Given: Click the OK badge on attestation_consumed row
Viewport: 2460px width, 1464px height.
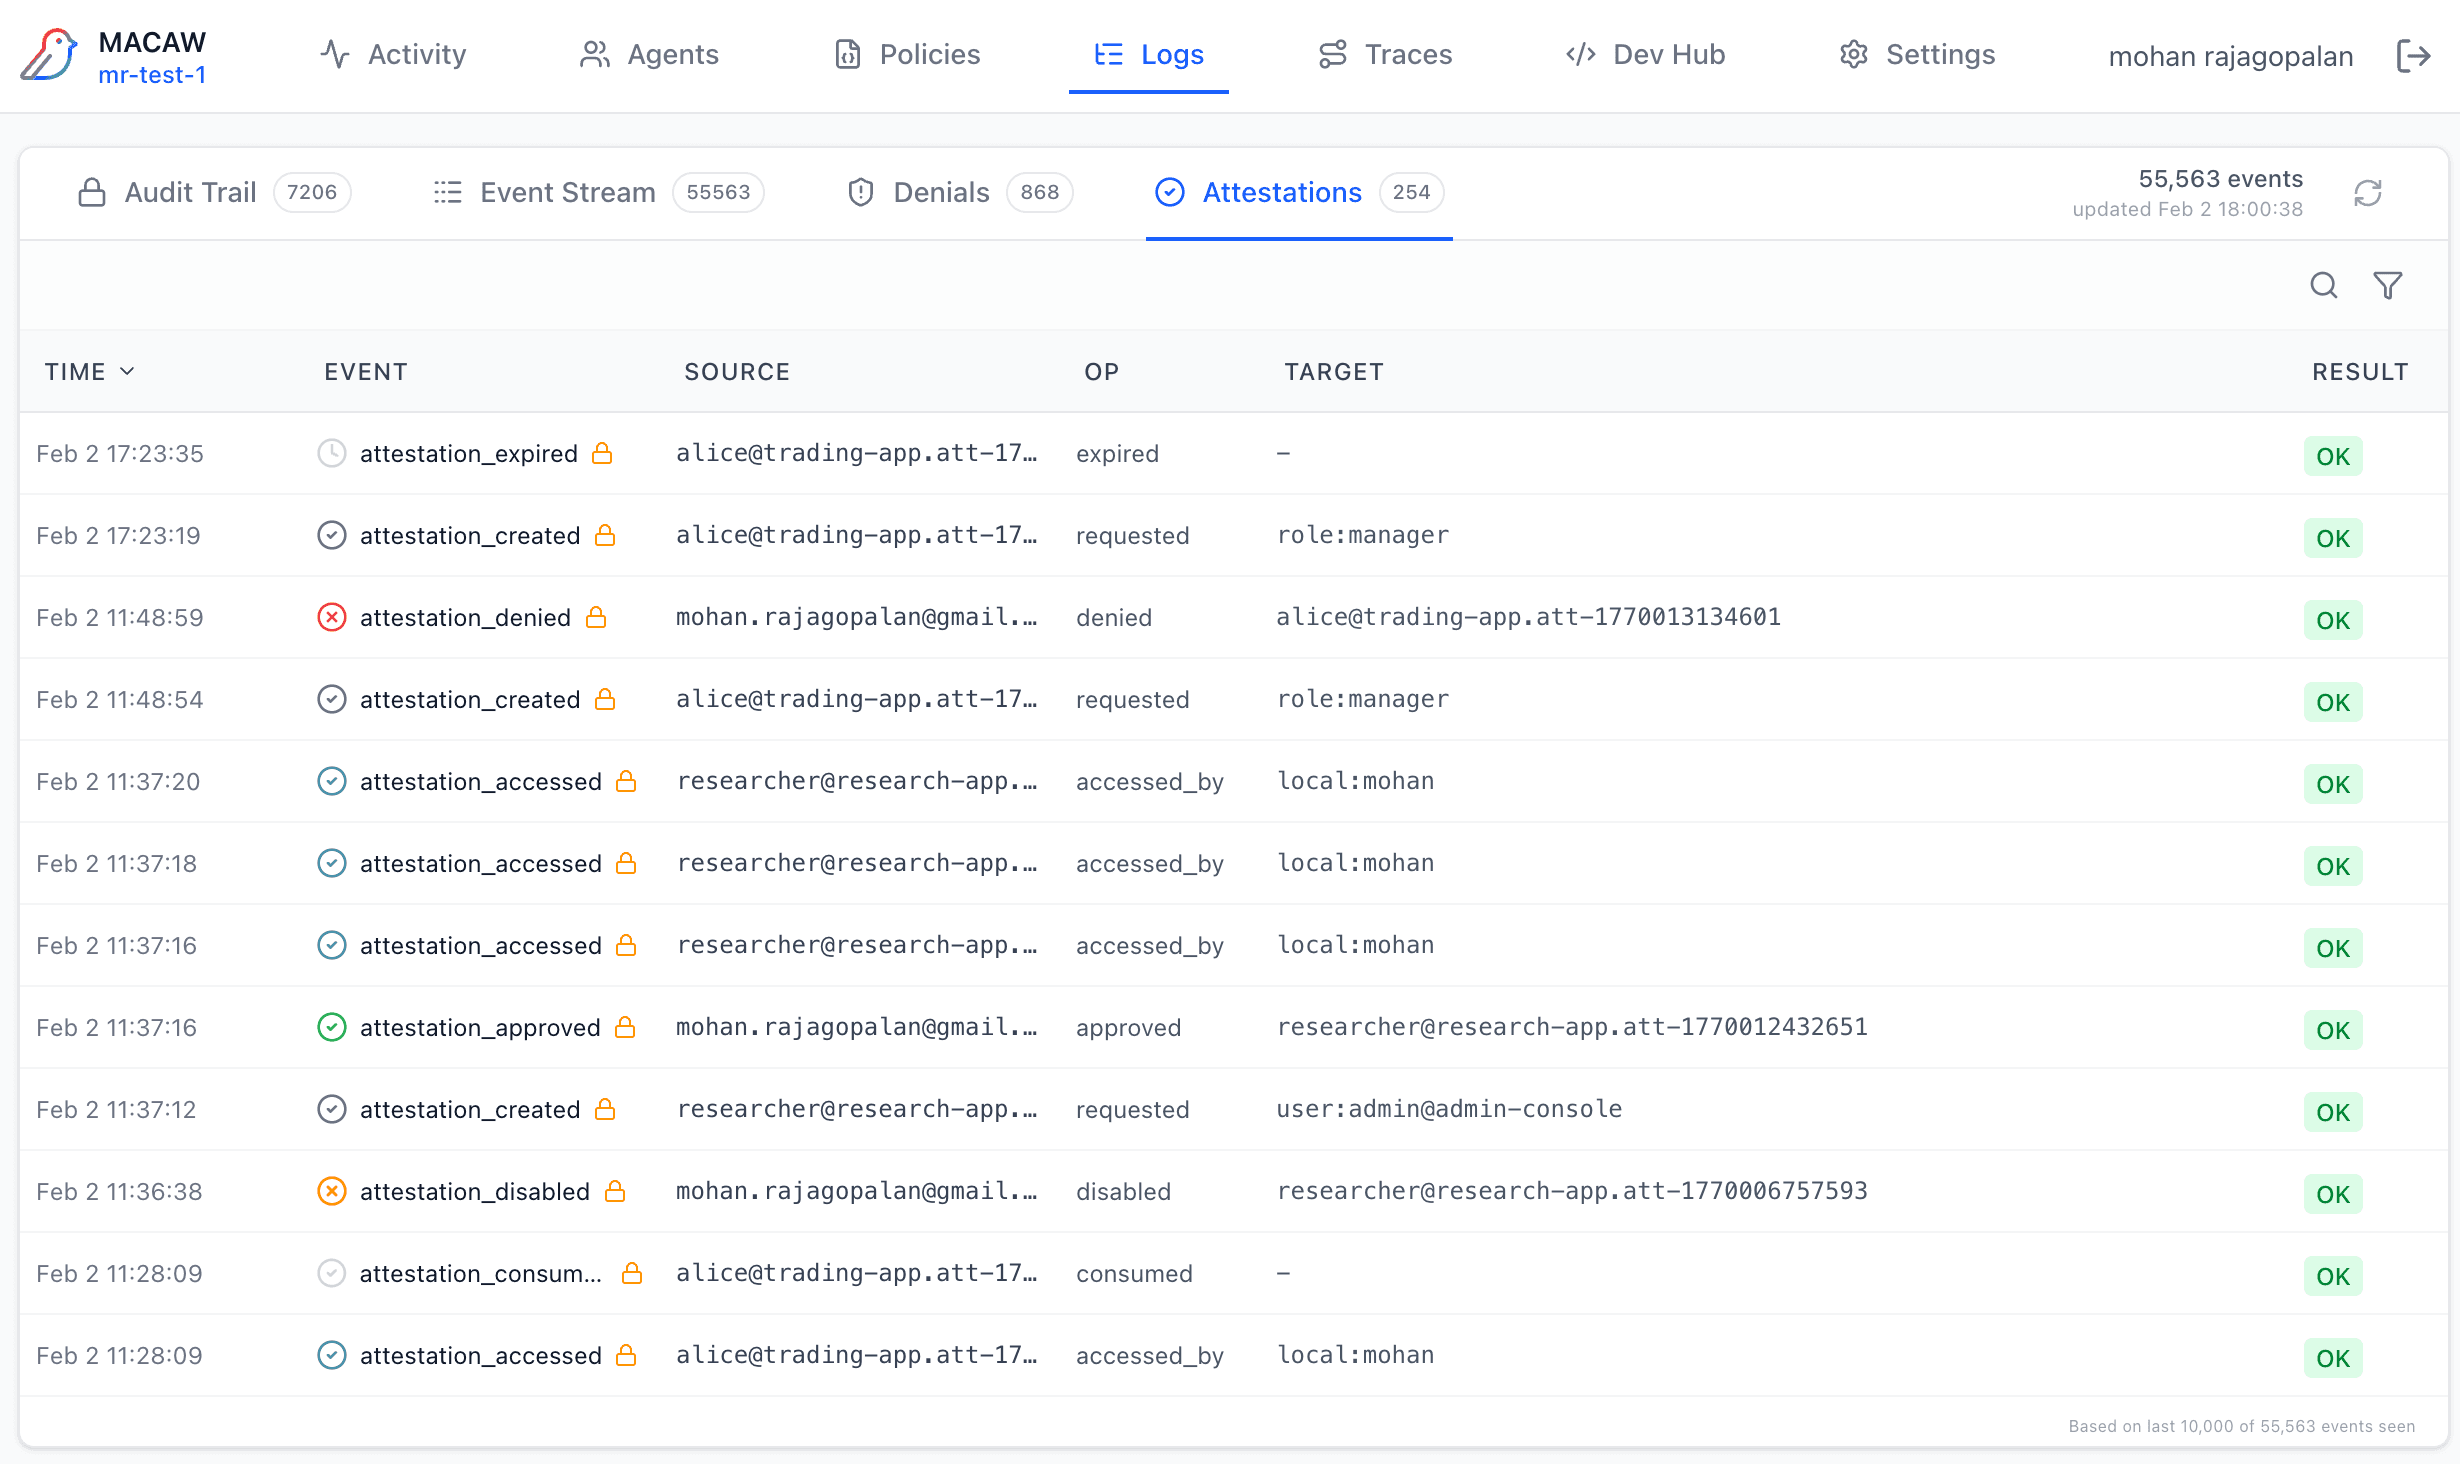Looking at the screenshot, I should pos(2332,1276).
